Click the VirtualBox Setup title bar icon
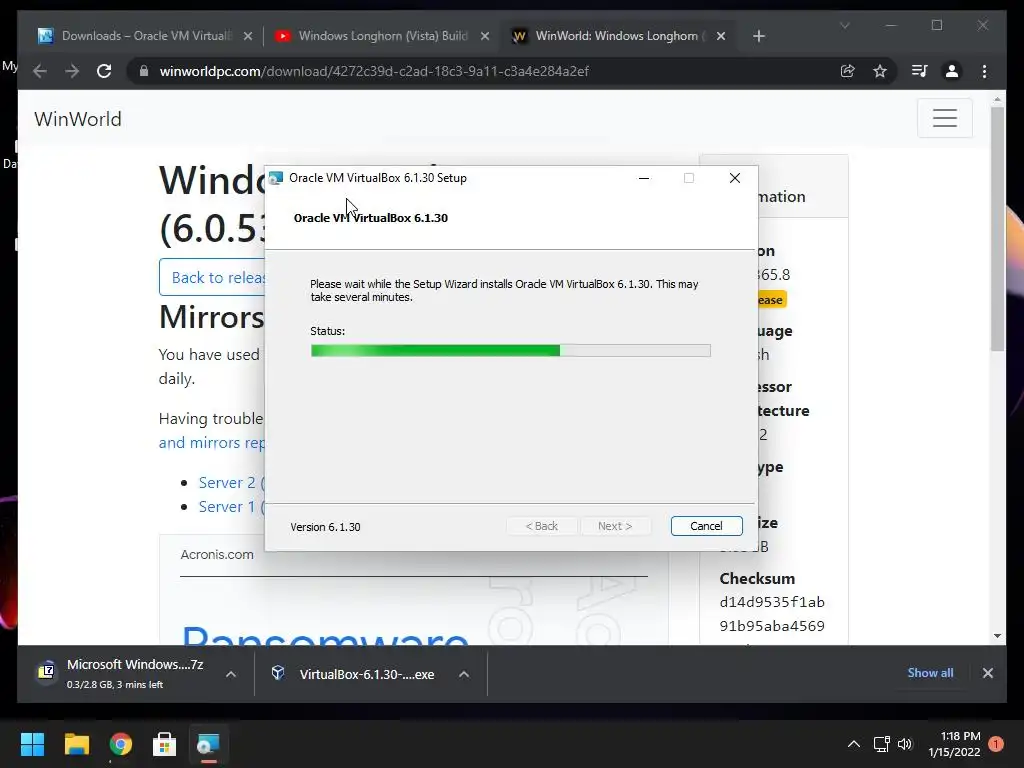The image size is (1024, 768). 276,178
